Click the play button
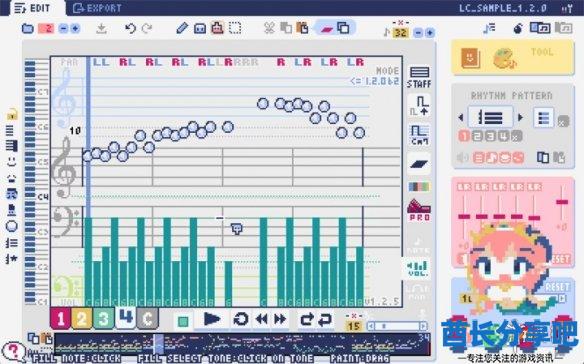 click(x=212, y=319)
